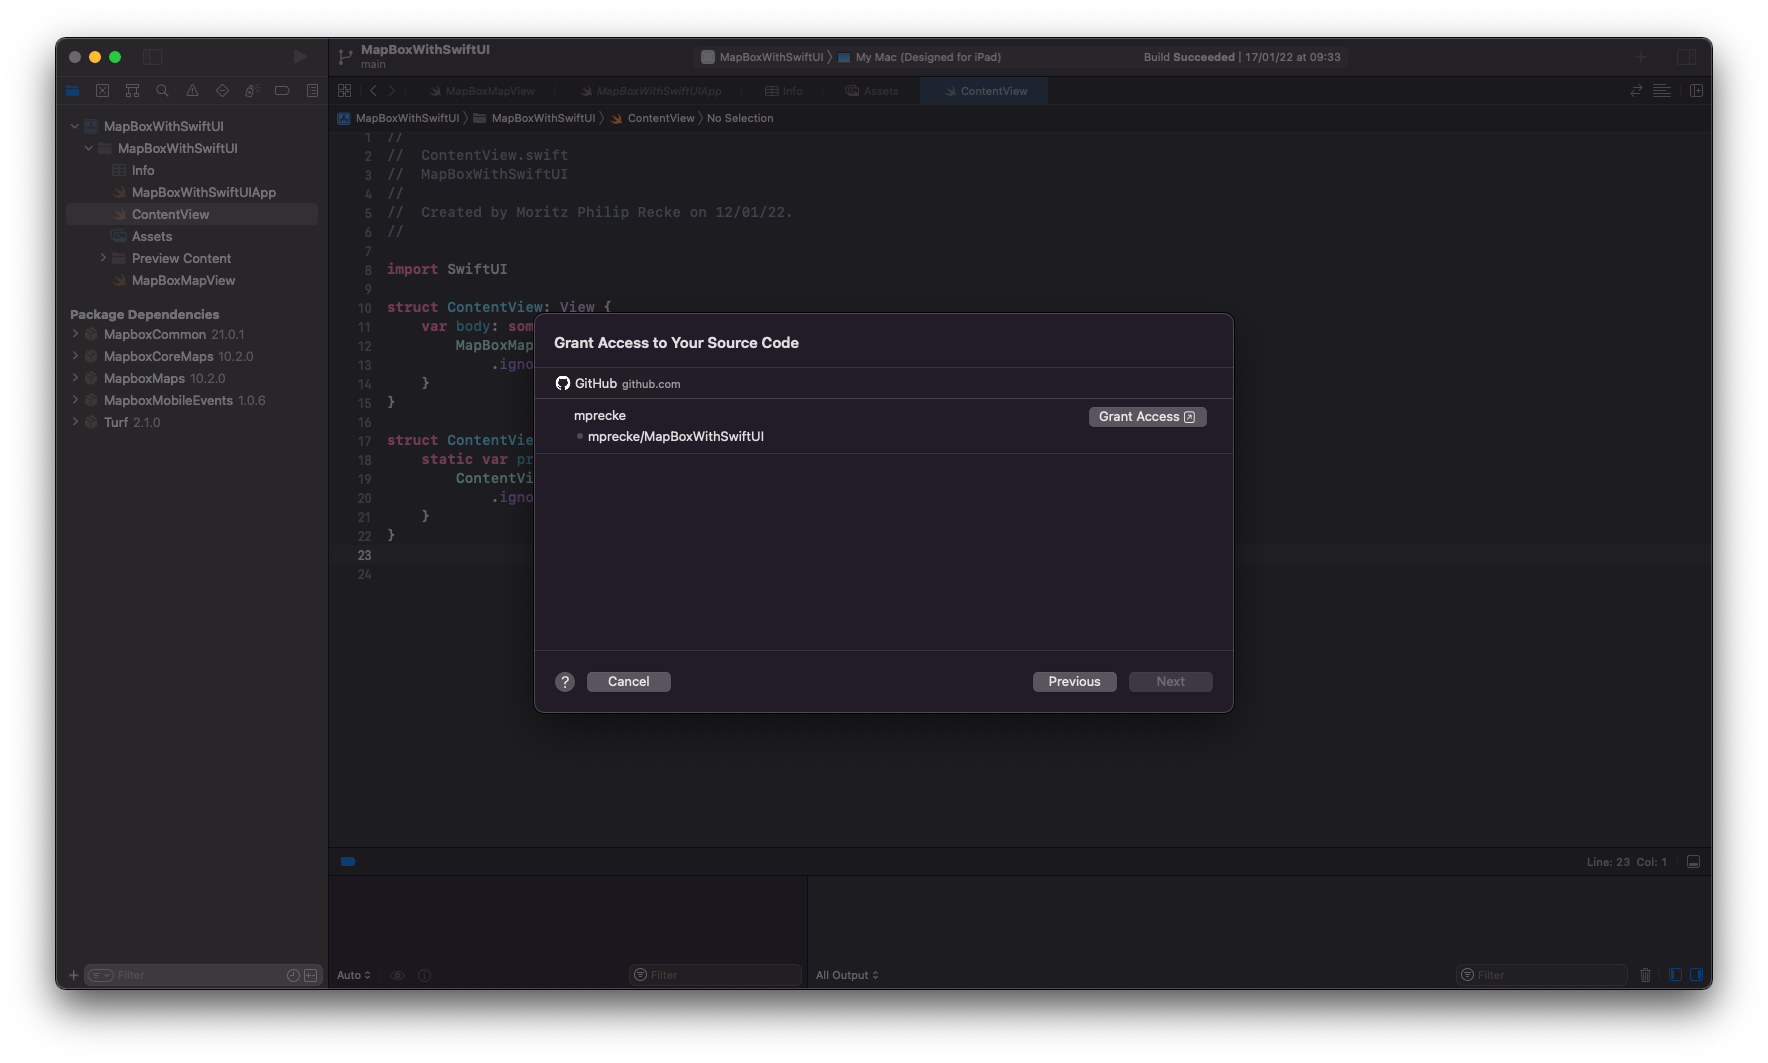Toggle the console pane
The image size is (1768, 1063).
point(1695,975)
